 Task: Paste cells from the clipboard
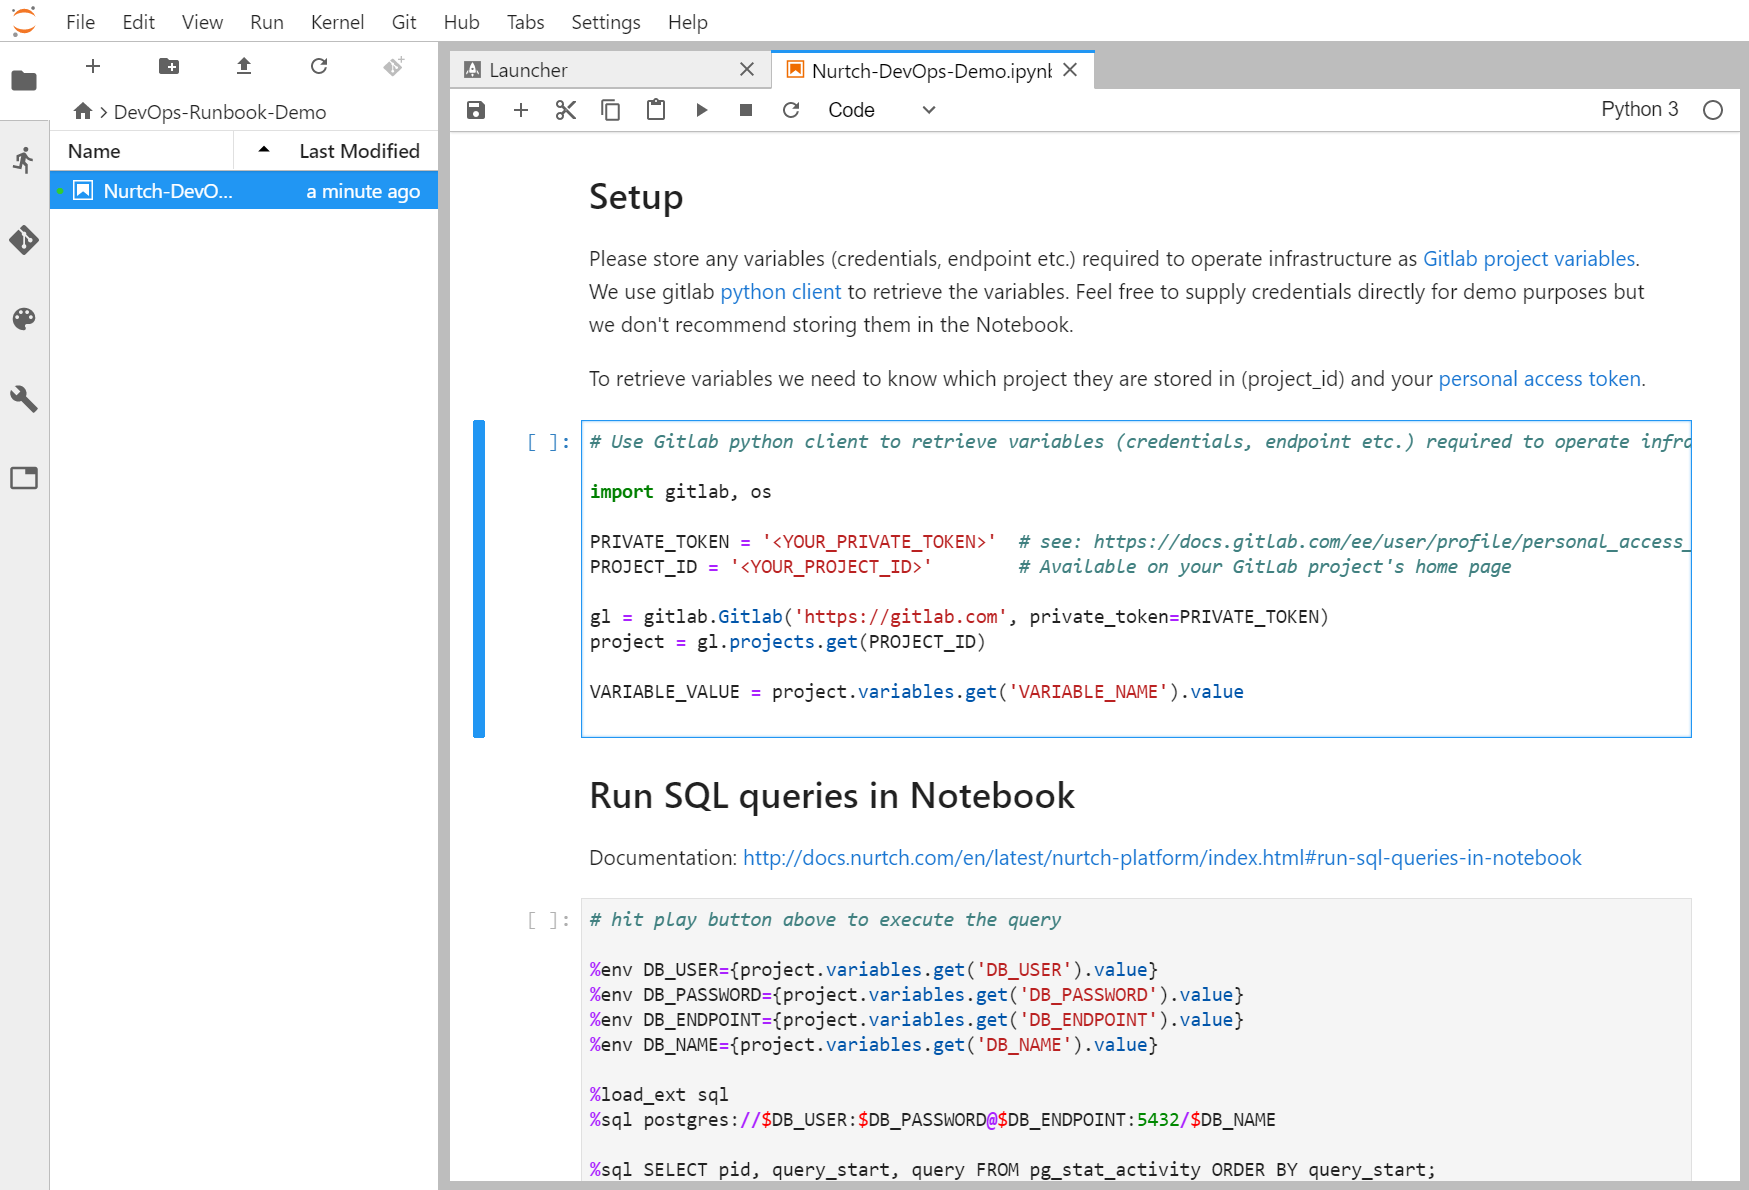coord(656,110)
